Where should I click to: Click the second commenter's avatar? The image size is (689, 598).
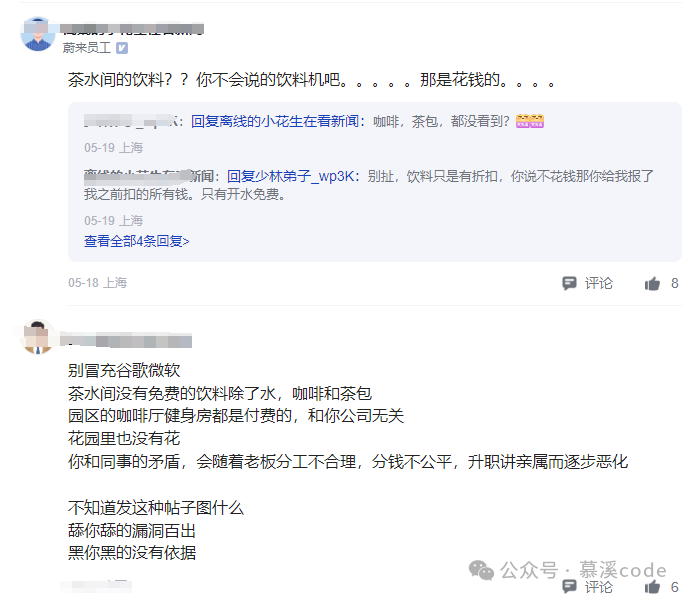click(x=37, y=337)
